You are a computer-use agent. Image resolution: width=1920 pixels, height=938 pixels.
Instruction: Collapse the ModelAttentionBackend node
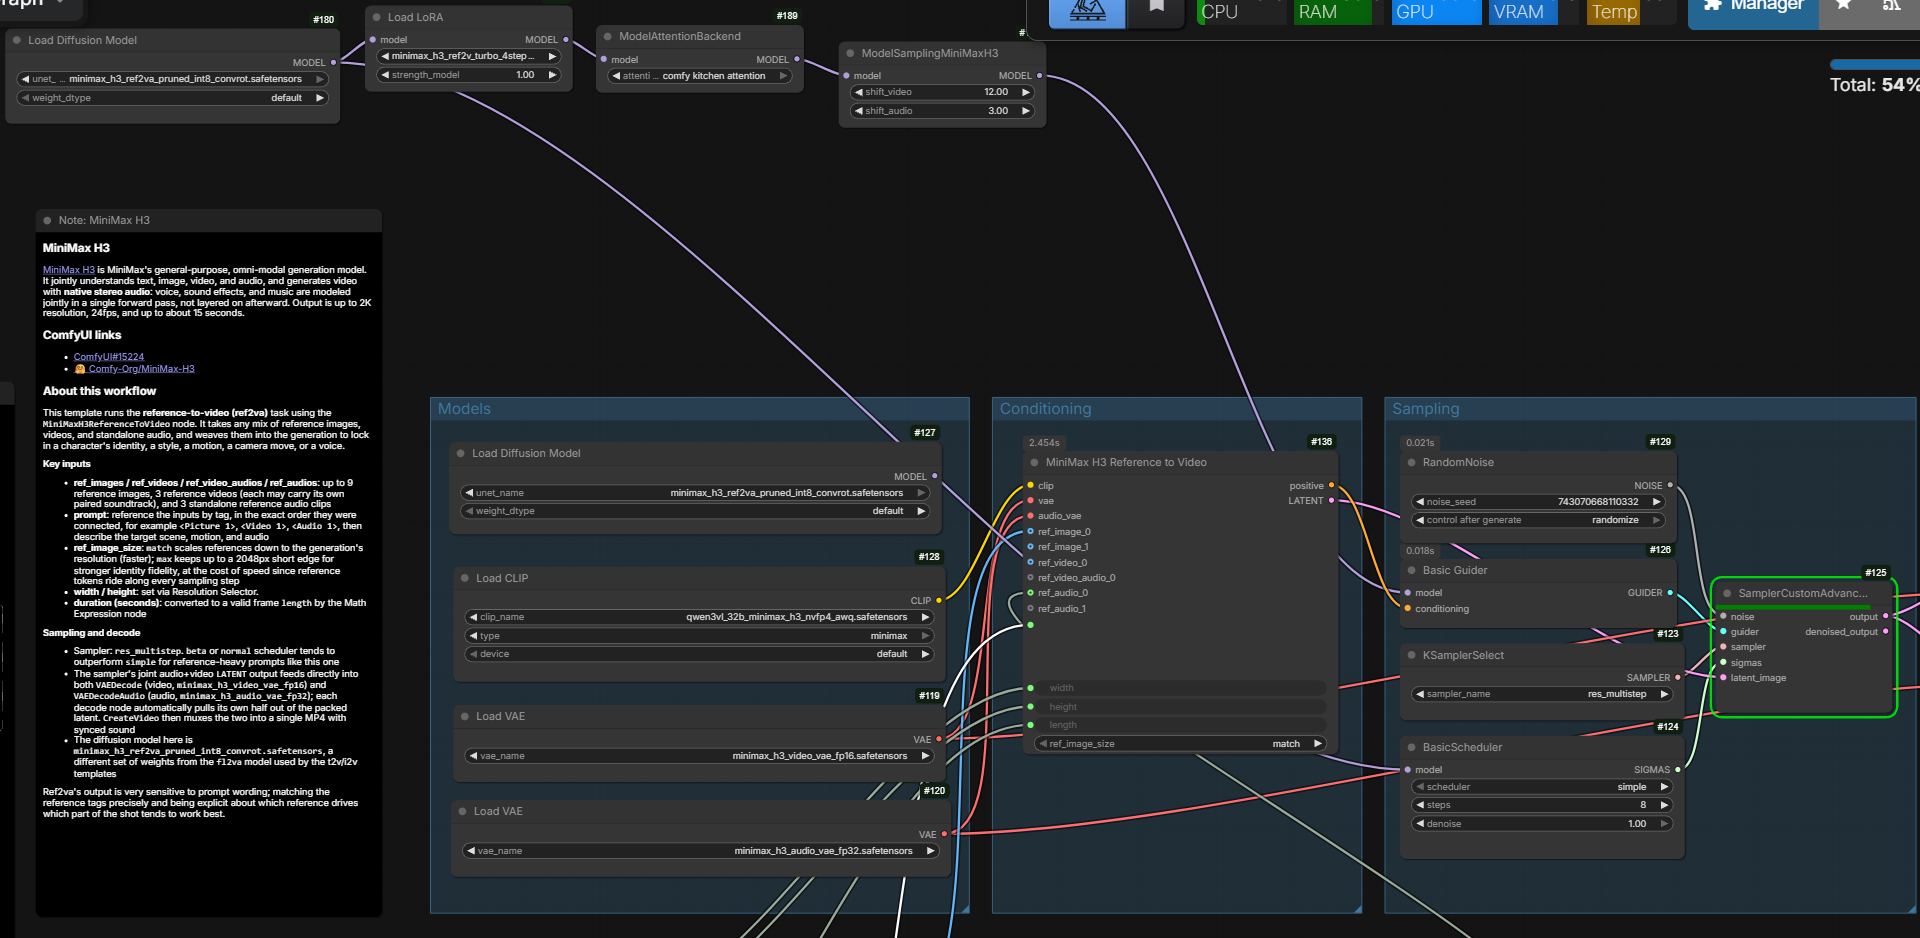click(x=607, y=36)
